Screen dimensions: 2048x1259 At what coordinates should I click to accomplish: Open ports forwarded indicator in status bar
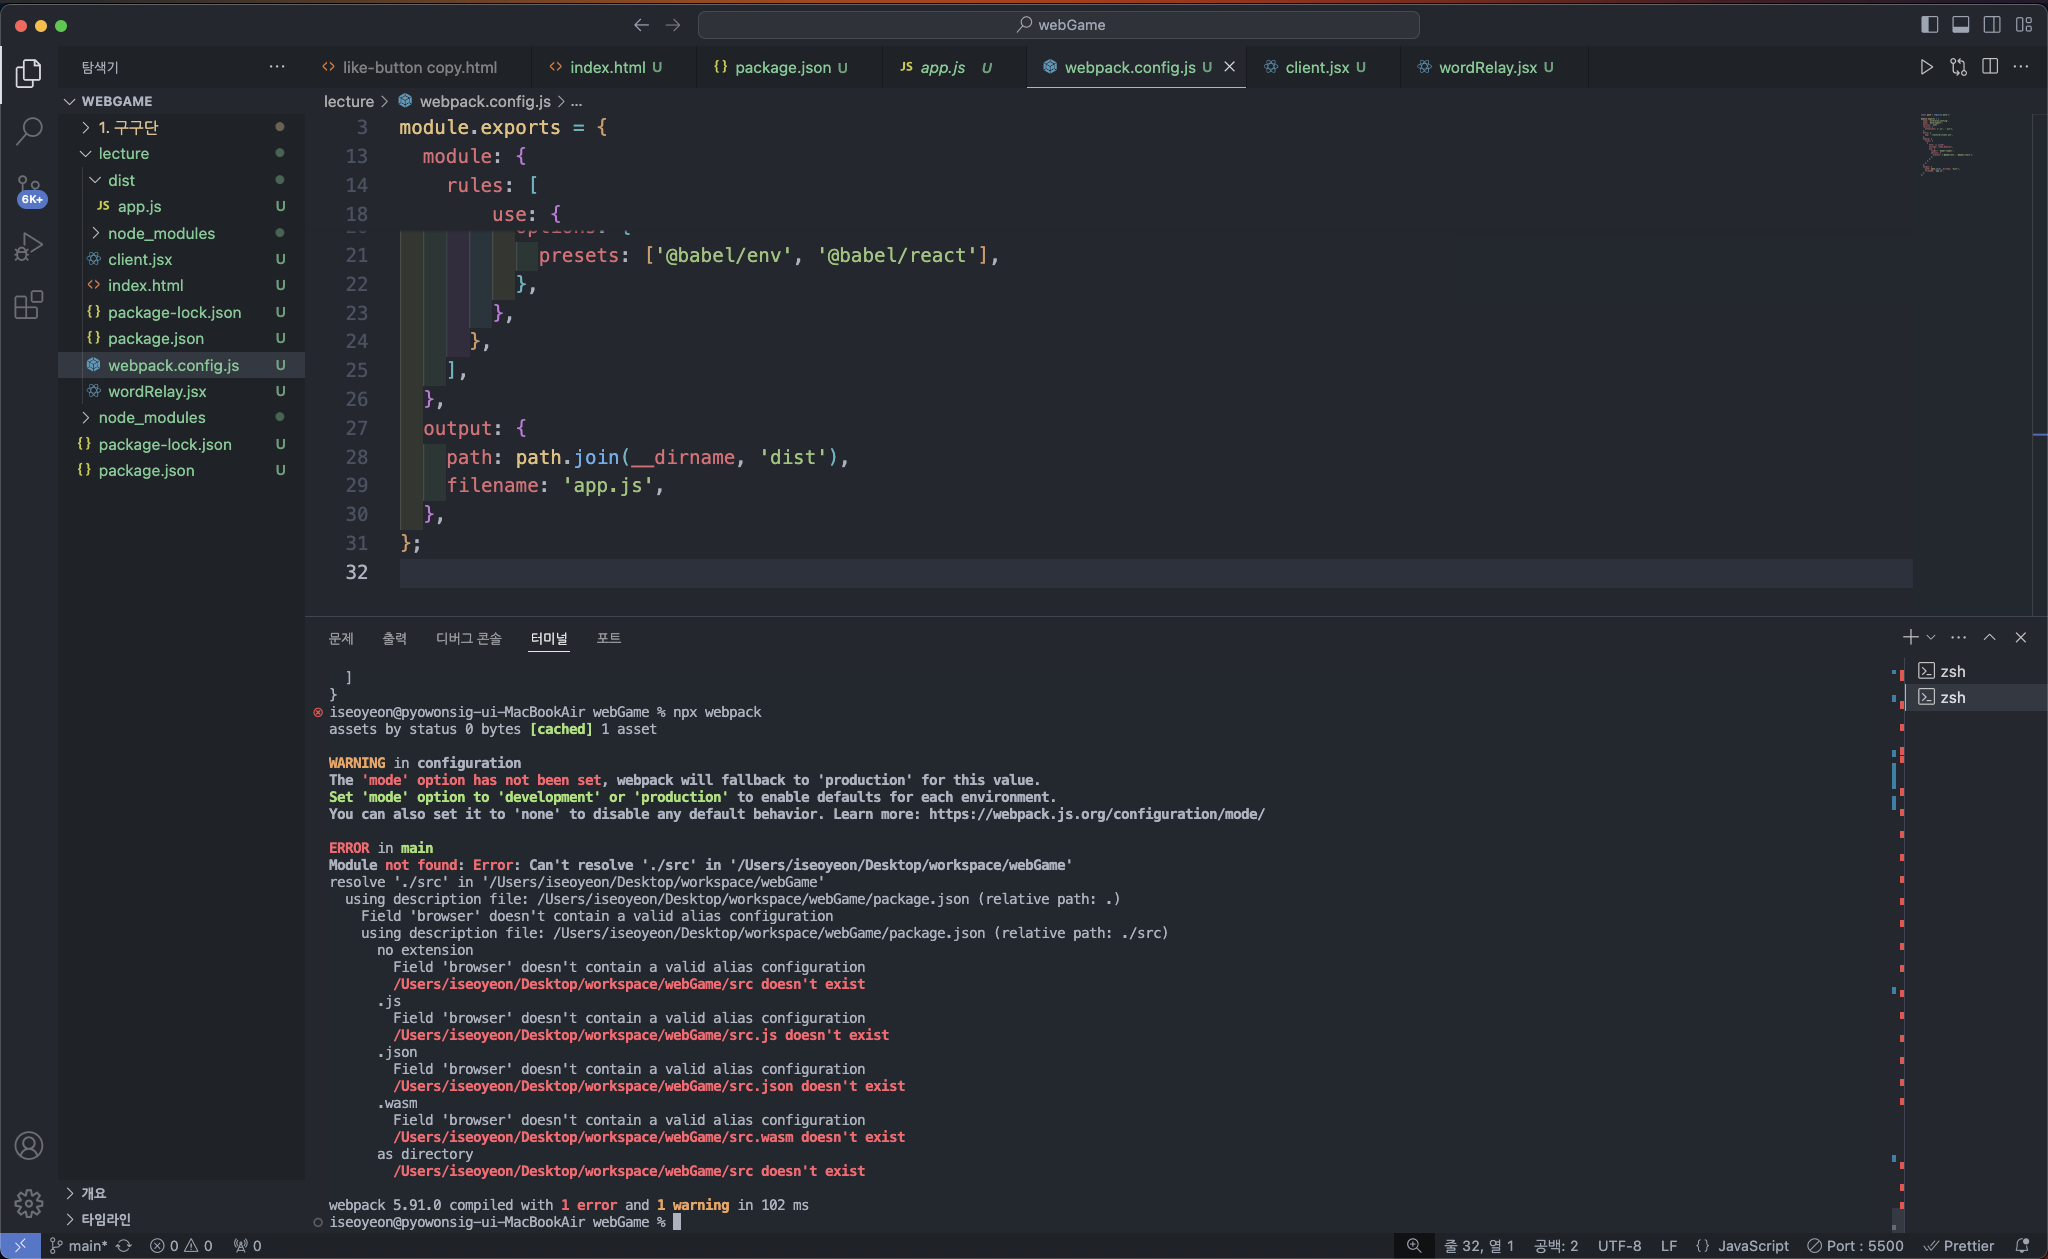click(247, 1246)
